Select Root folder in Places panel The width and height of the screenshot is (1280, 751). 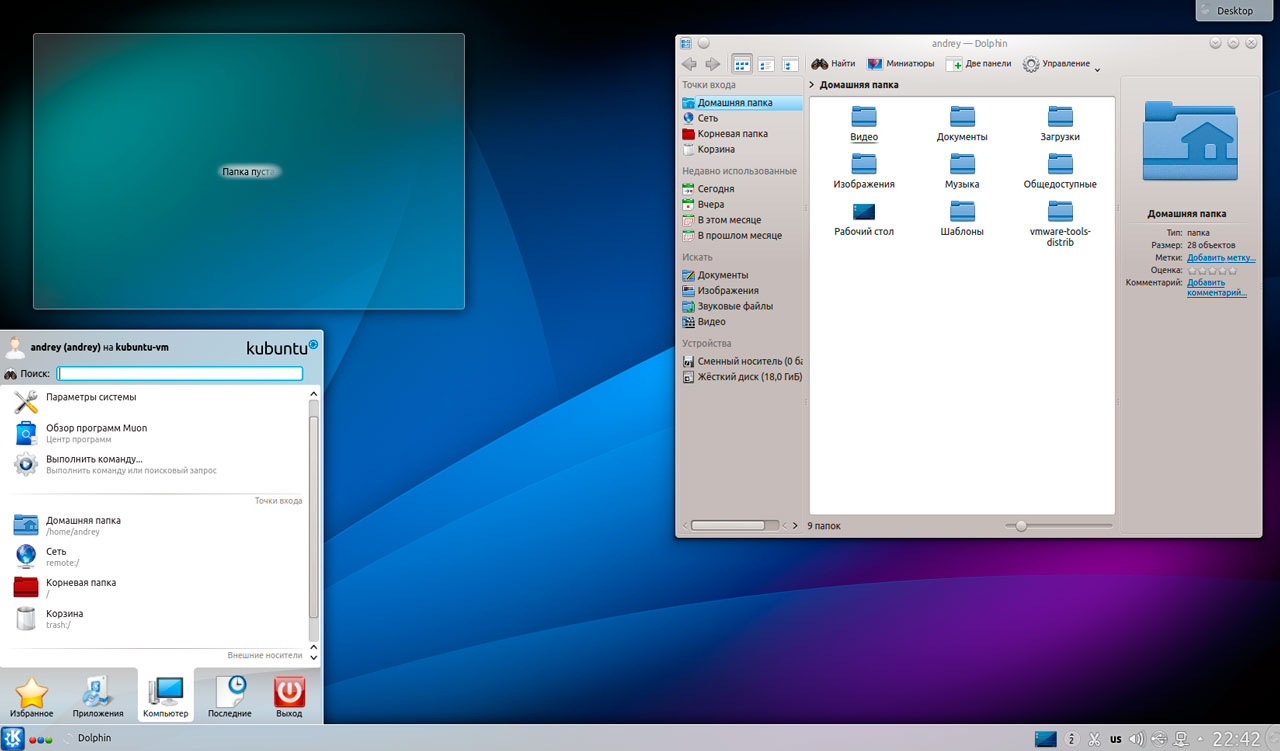click(x=732, y=133)
